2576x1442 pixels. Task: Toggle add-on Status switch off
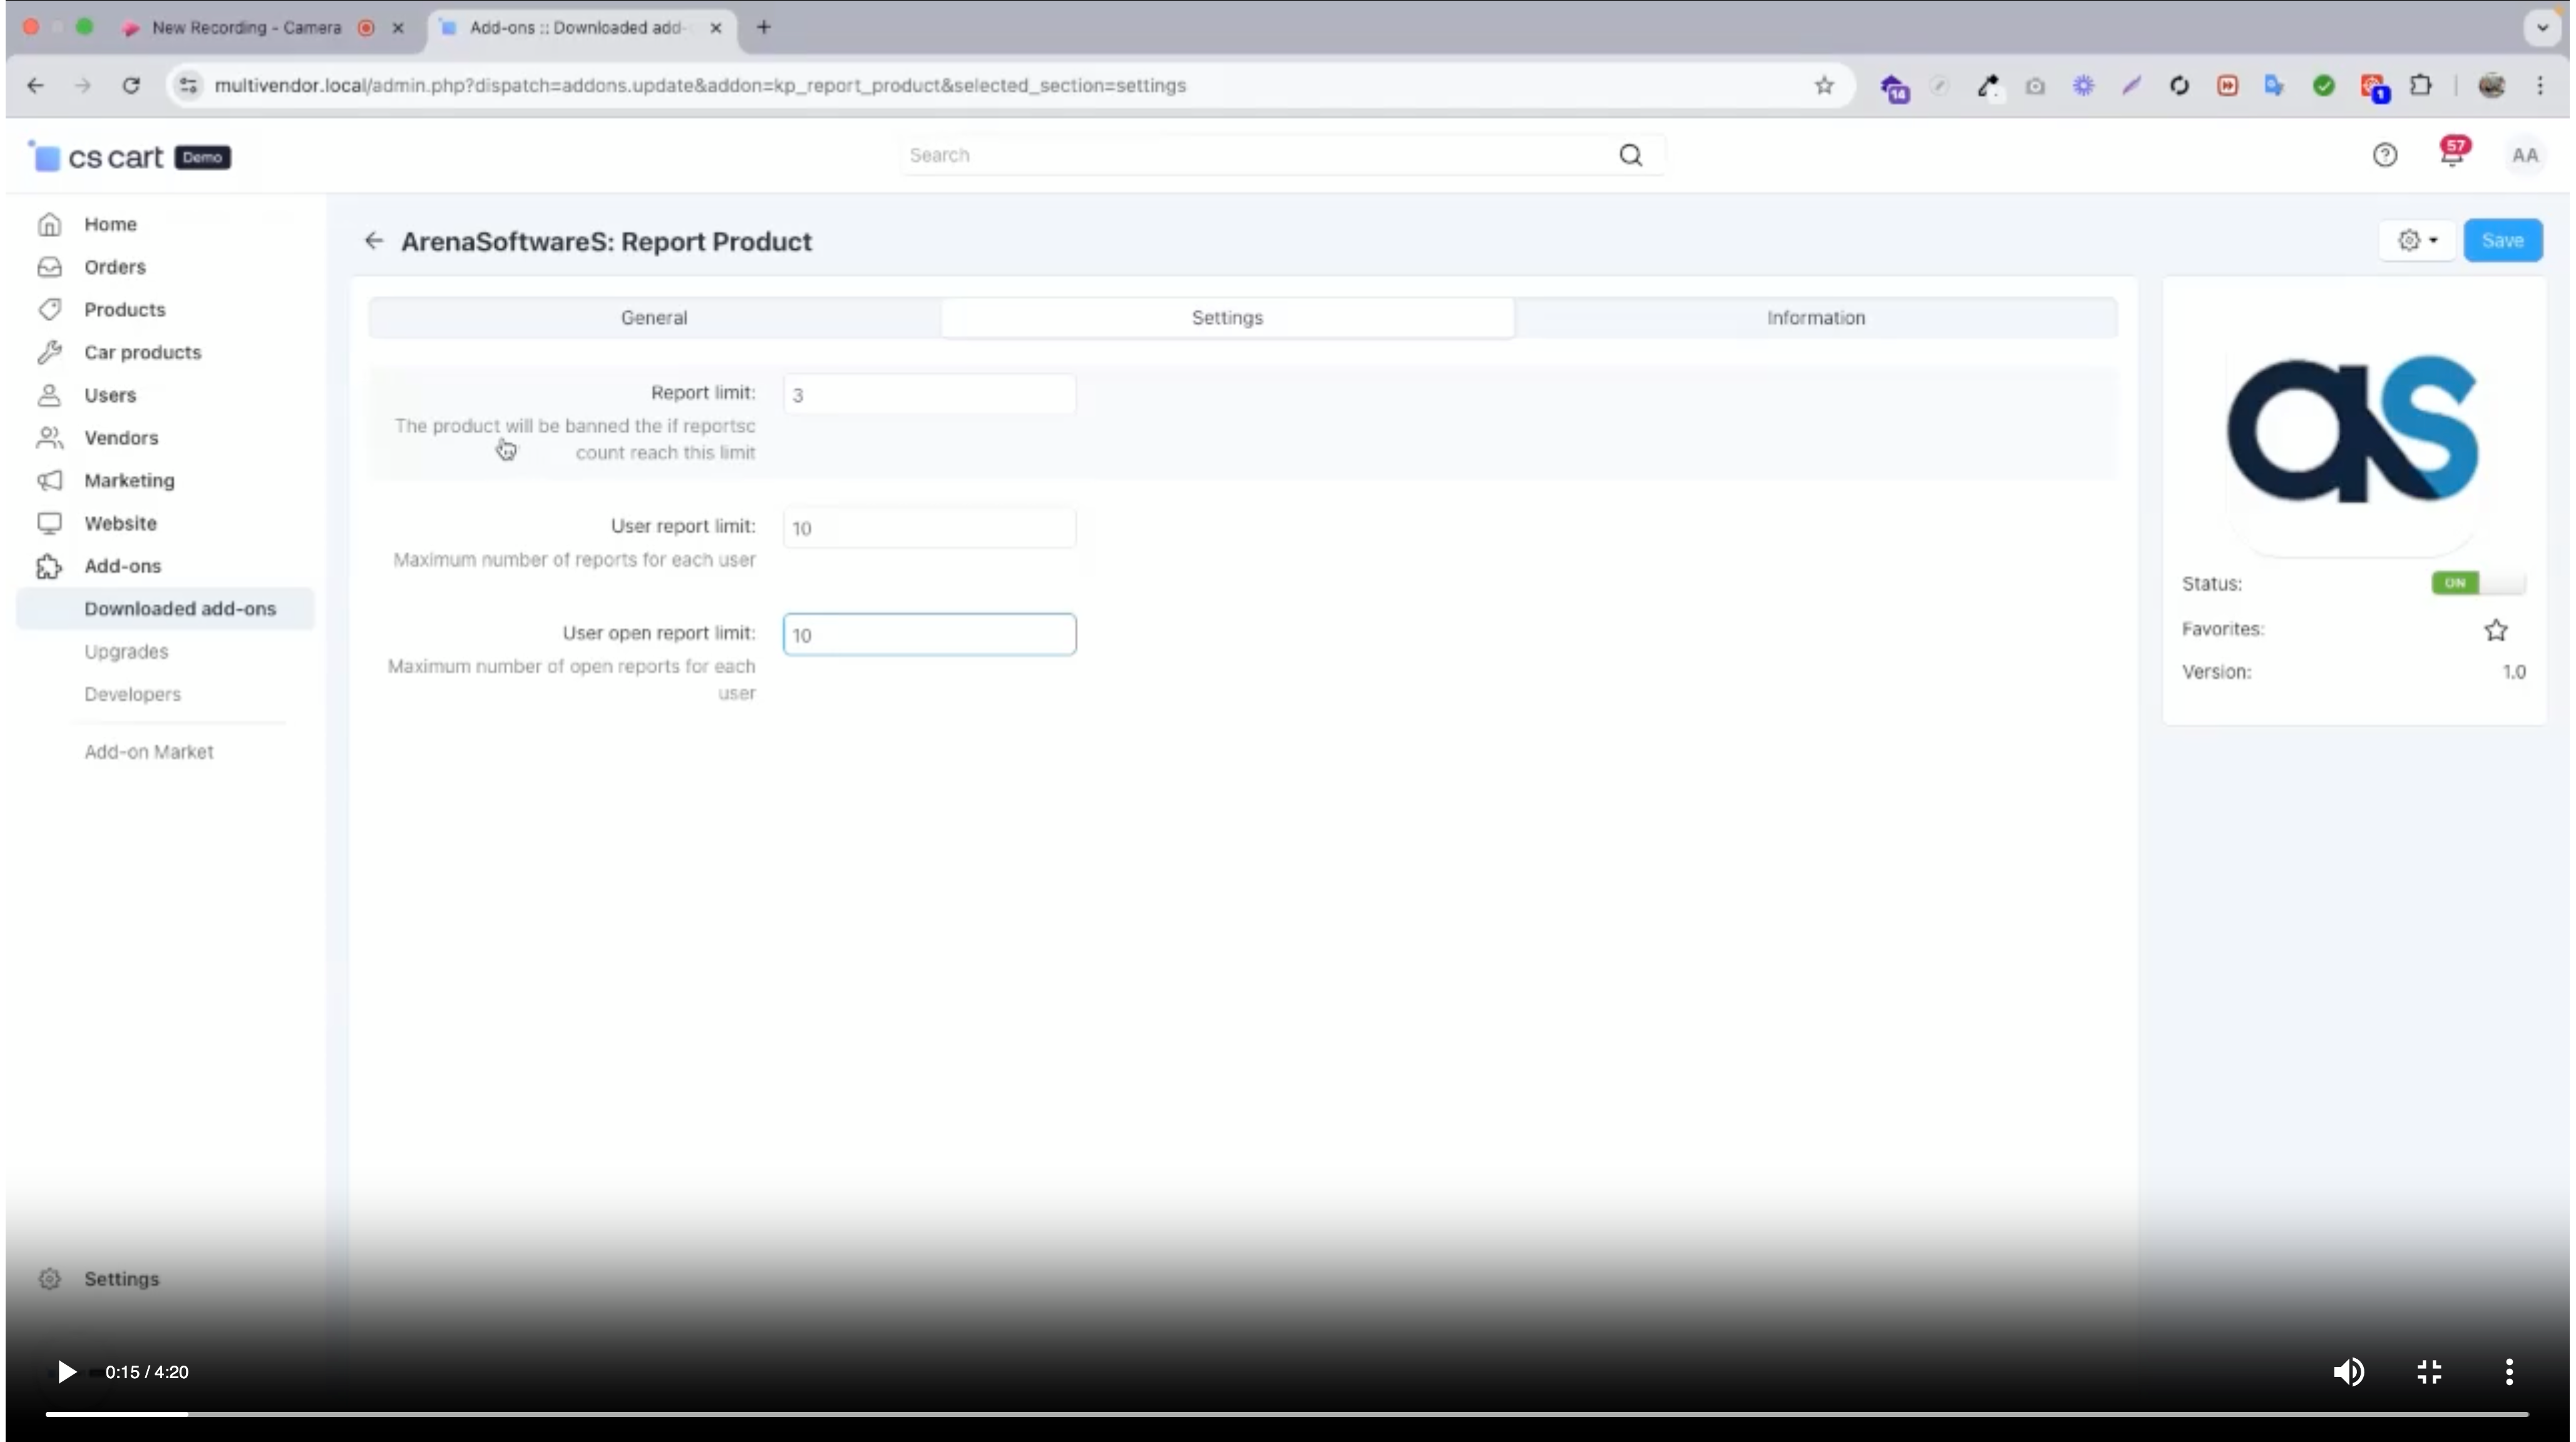[2478, 583]
